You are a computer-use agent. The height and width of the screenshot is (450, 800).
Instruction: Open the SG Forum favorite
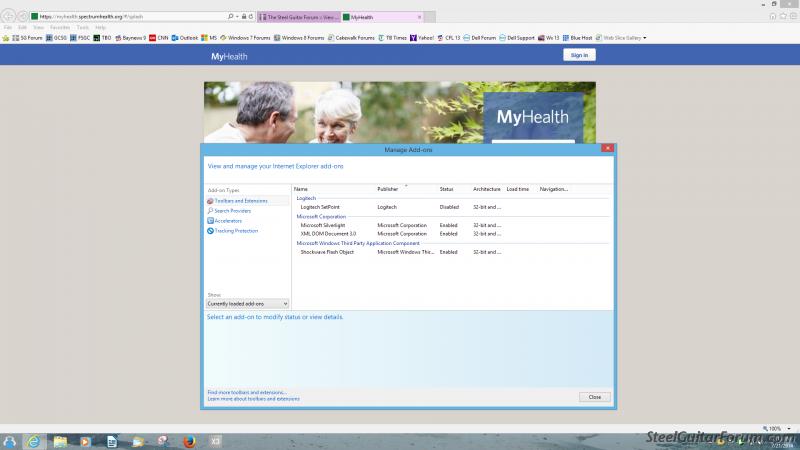pyautogui.click(x=28, y=38)
